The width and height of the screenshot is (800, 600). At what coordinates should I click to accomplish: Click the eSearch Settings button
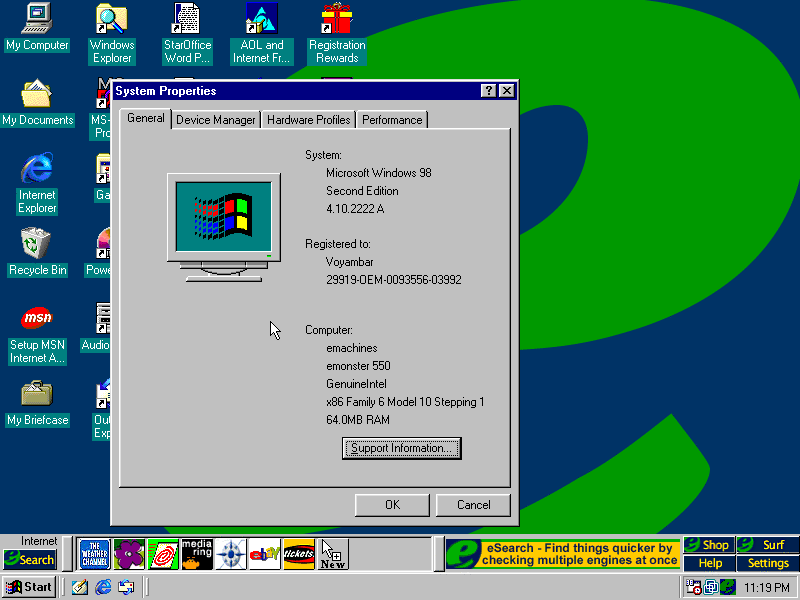pos(768,563)
